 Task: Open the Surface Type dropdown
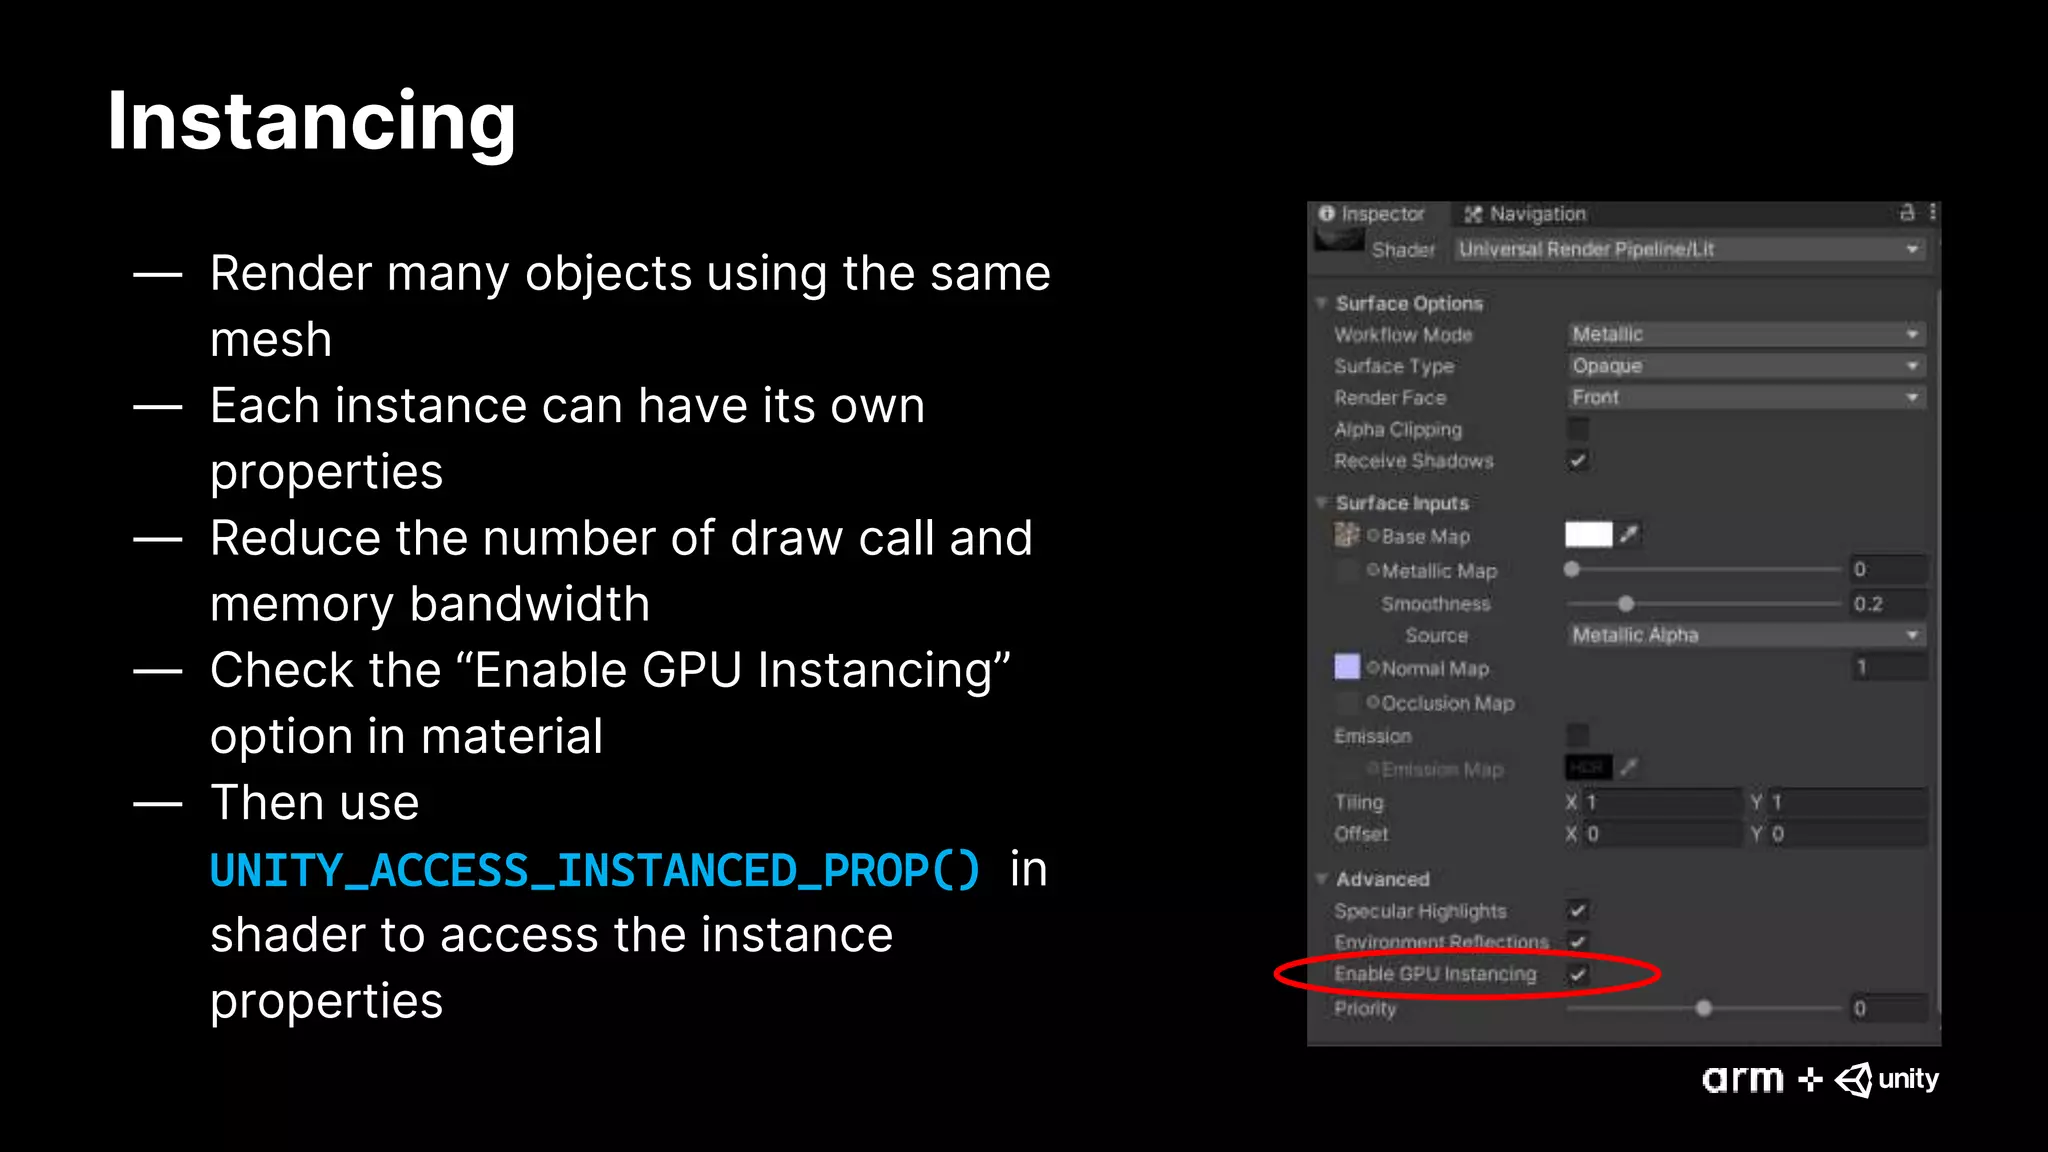coord(1746,366)
